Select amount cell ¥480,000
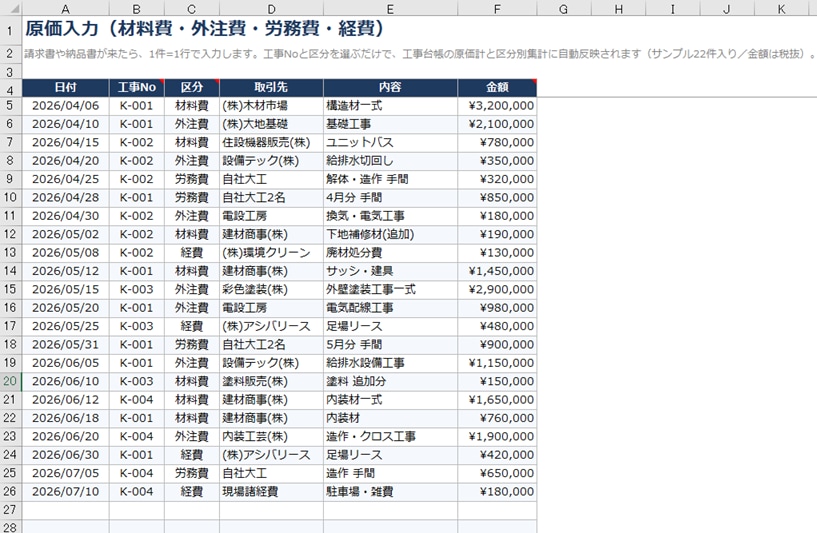Image resolution: width=817 pixels, height=533 pixels. 497,326
